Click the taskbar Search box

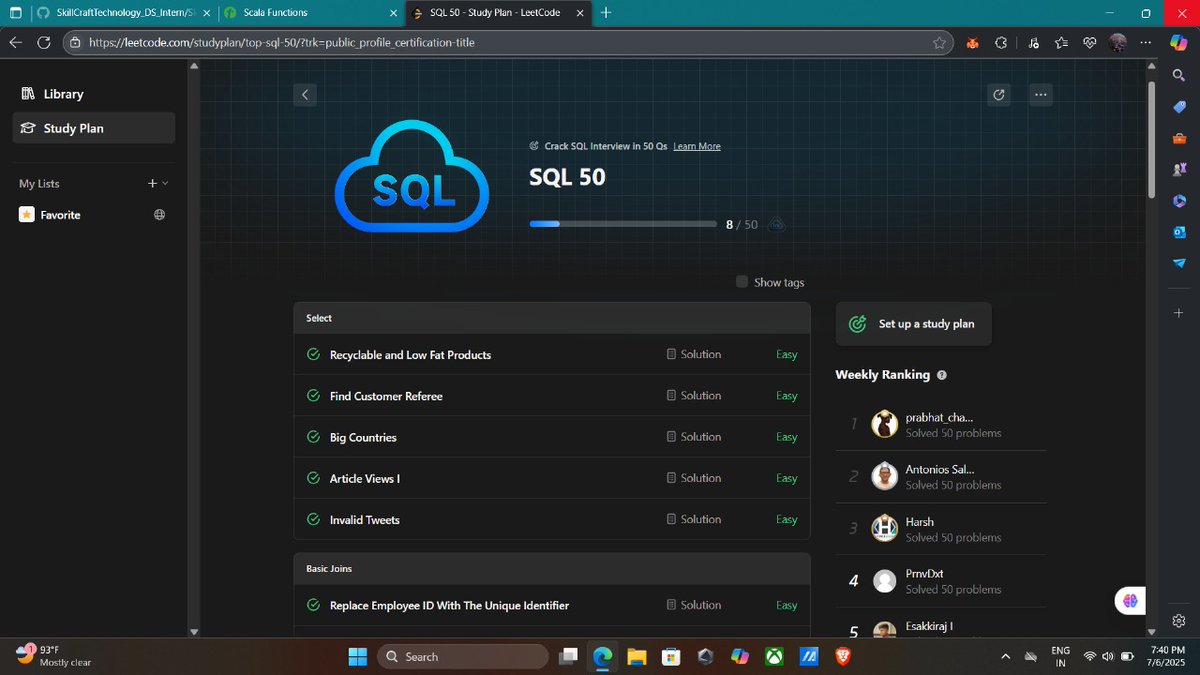(x=463, y=657)
